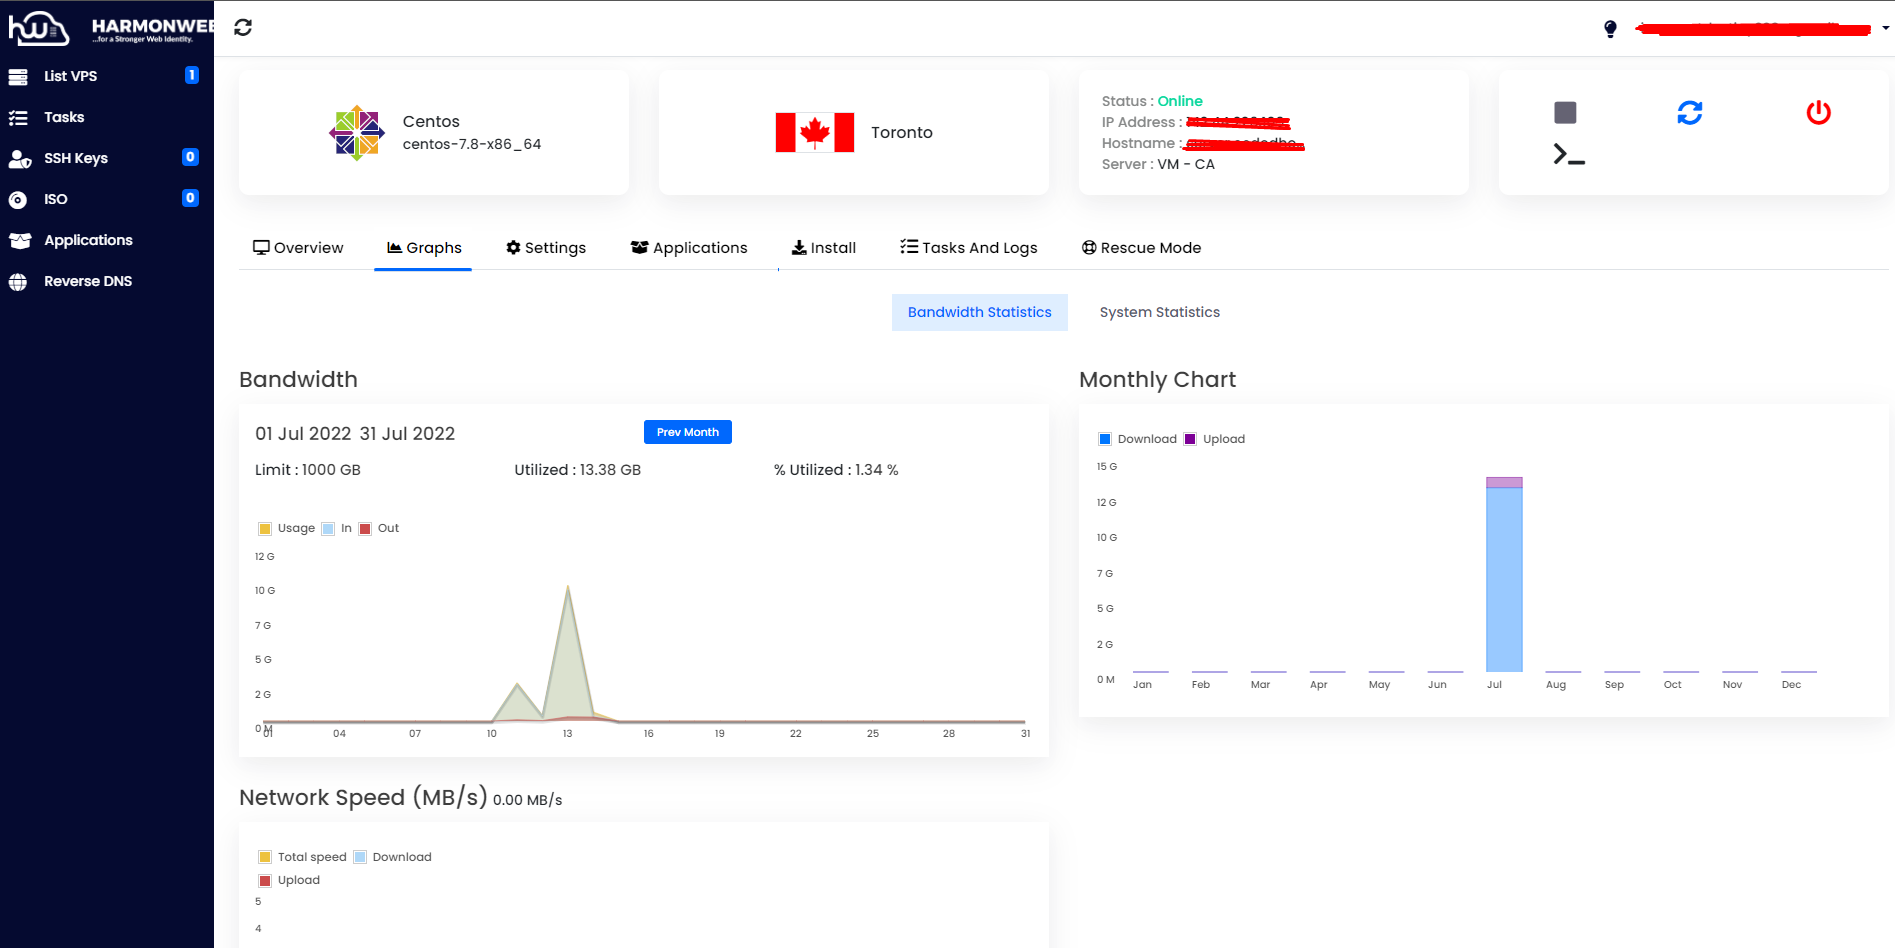Power off the server with the red icon

coord(1819,113)
